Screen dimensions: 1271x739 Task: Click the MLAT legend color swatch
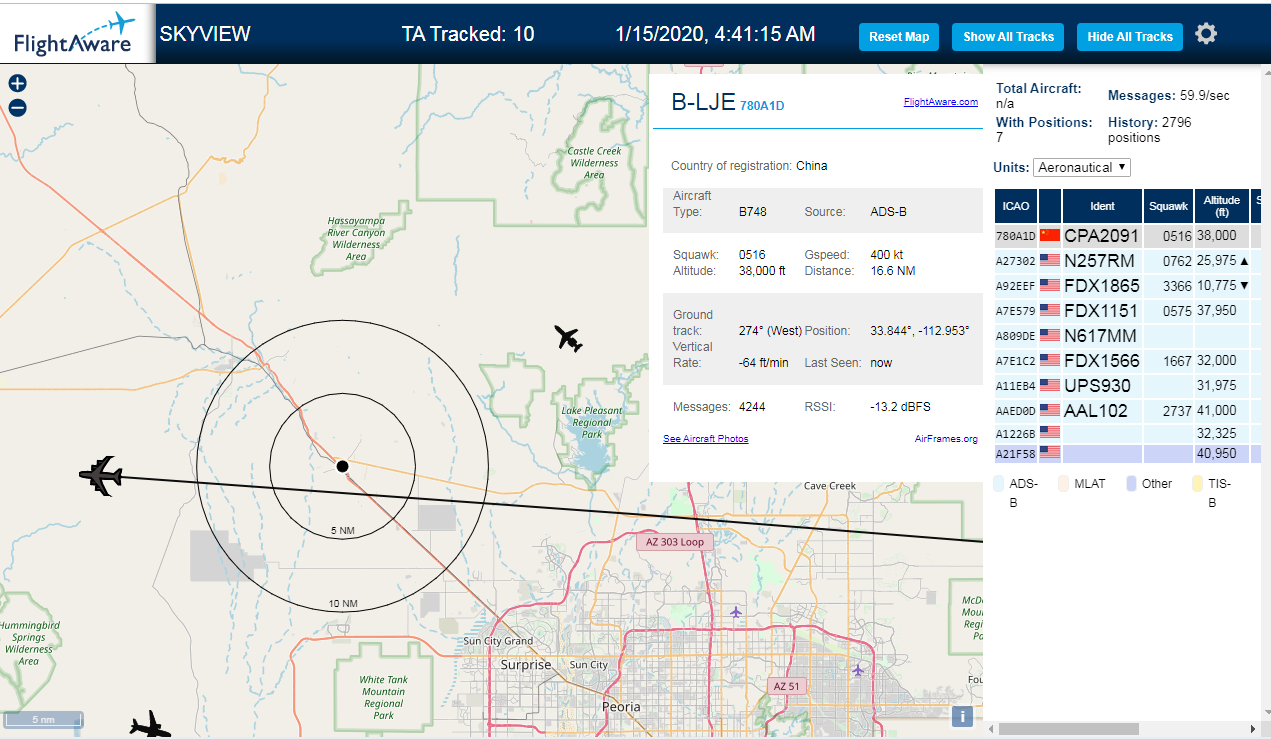(x=1064, y=483)
